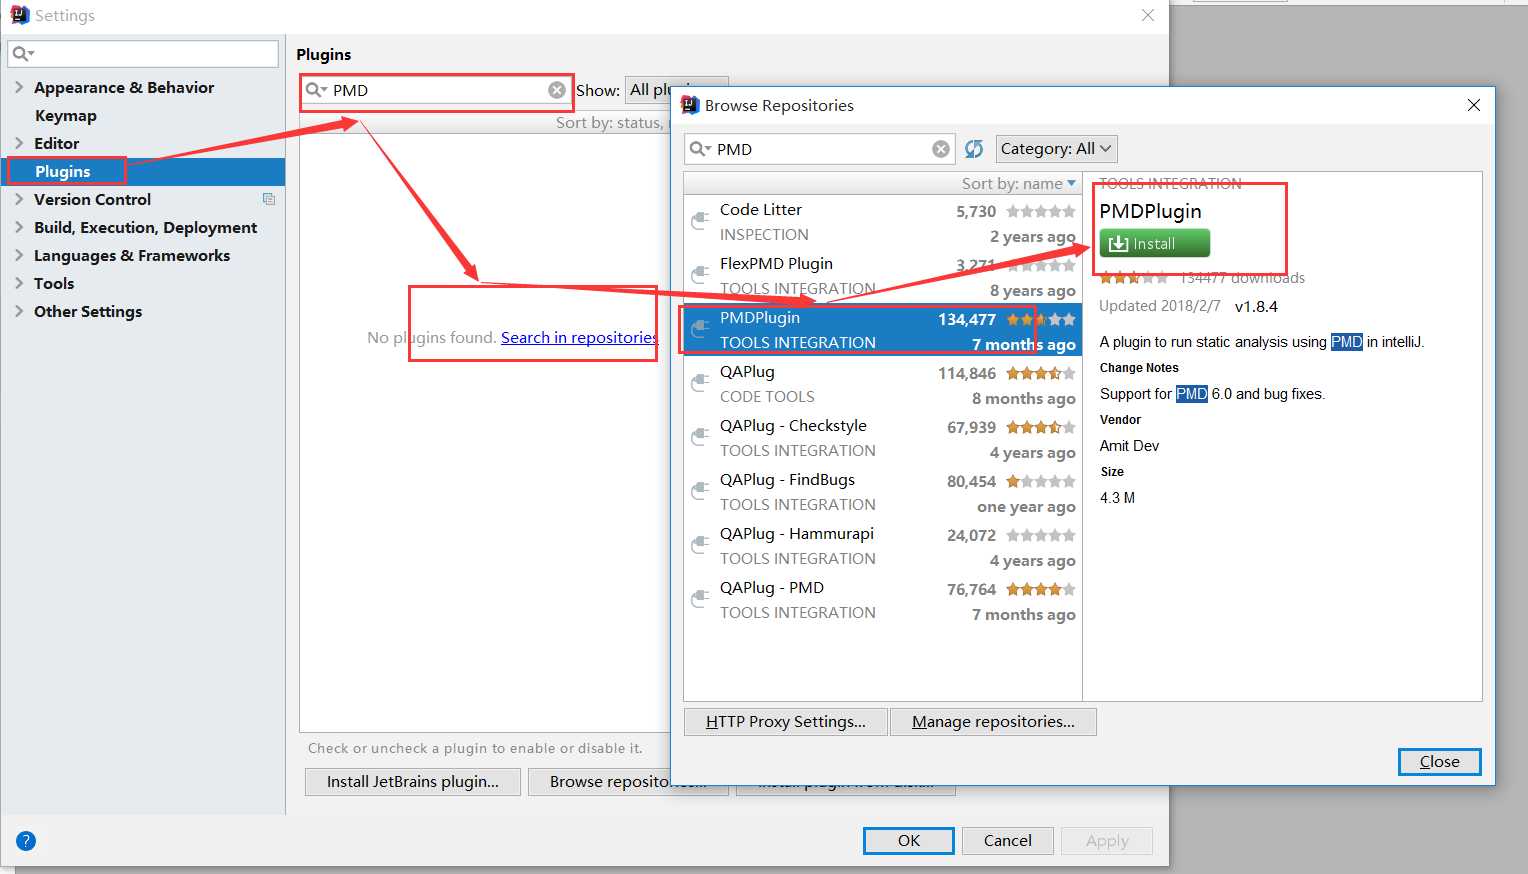The image size is (1528, 874).
Task: Click the QAPlug - Checkstyle plugin icon
Action: click(701, 436)
